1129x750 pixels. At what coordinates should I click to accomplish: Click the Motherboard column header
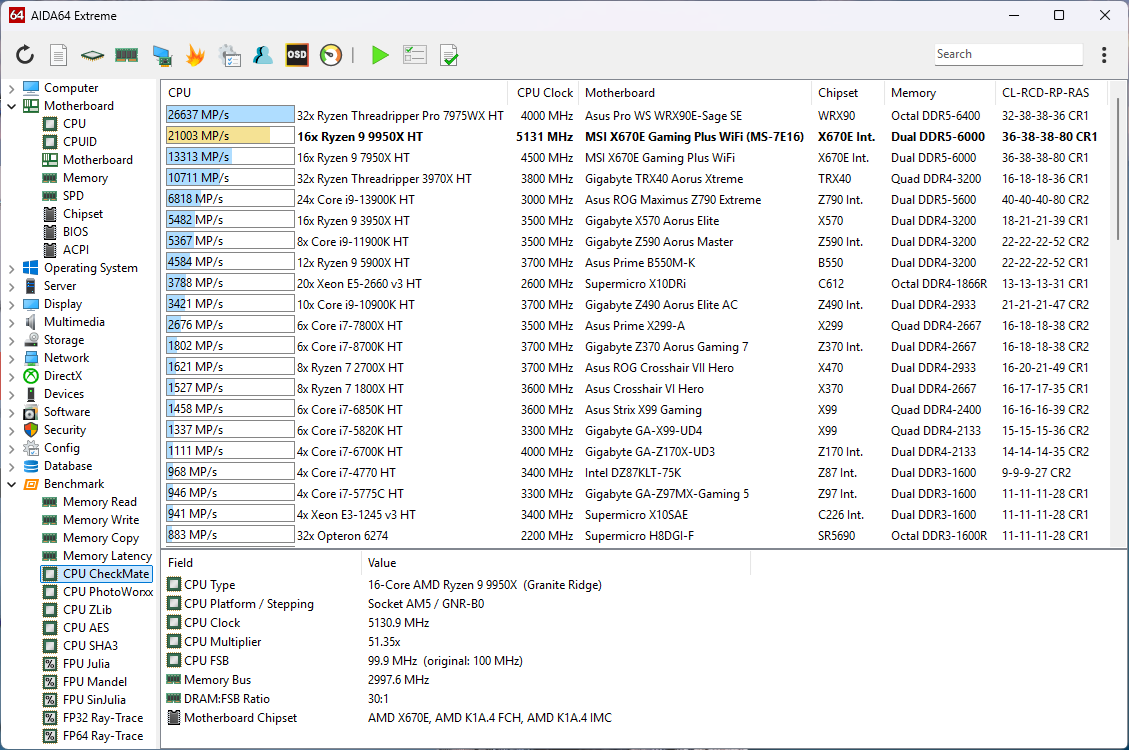coord(620,93)
